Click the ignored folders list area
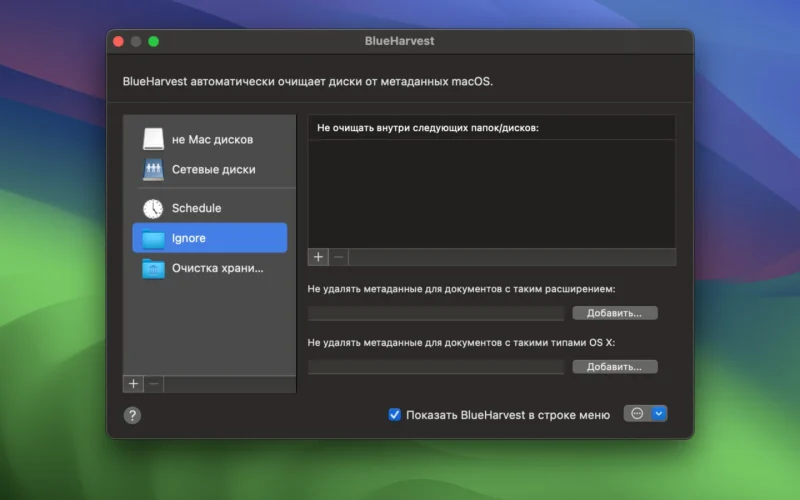The image size is (800, 500). (492, 194)
